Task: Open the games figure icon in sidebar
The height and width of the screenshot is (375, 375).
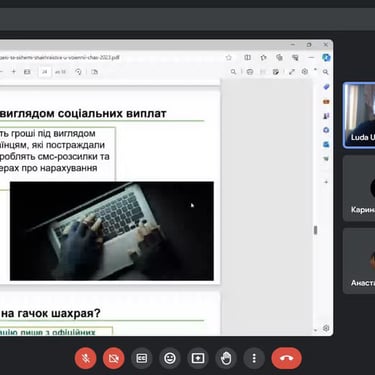Action: [x=326, y=116]
